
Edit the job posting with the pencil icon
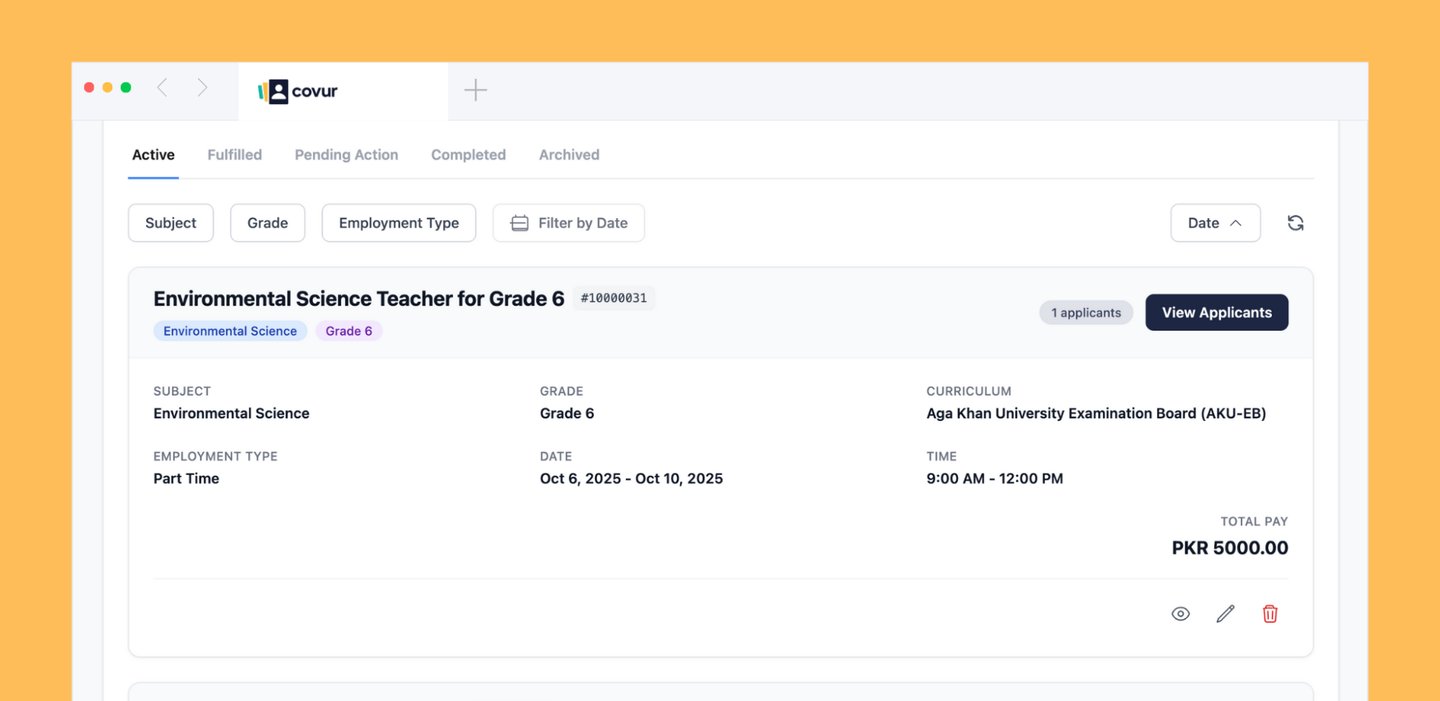pos(1225,614)
